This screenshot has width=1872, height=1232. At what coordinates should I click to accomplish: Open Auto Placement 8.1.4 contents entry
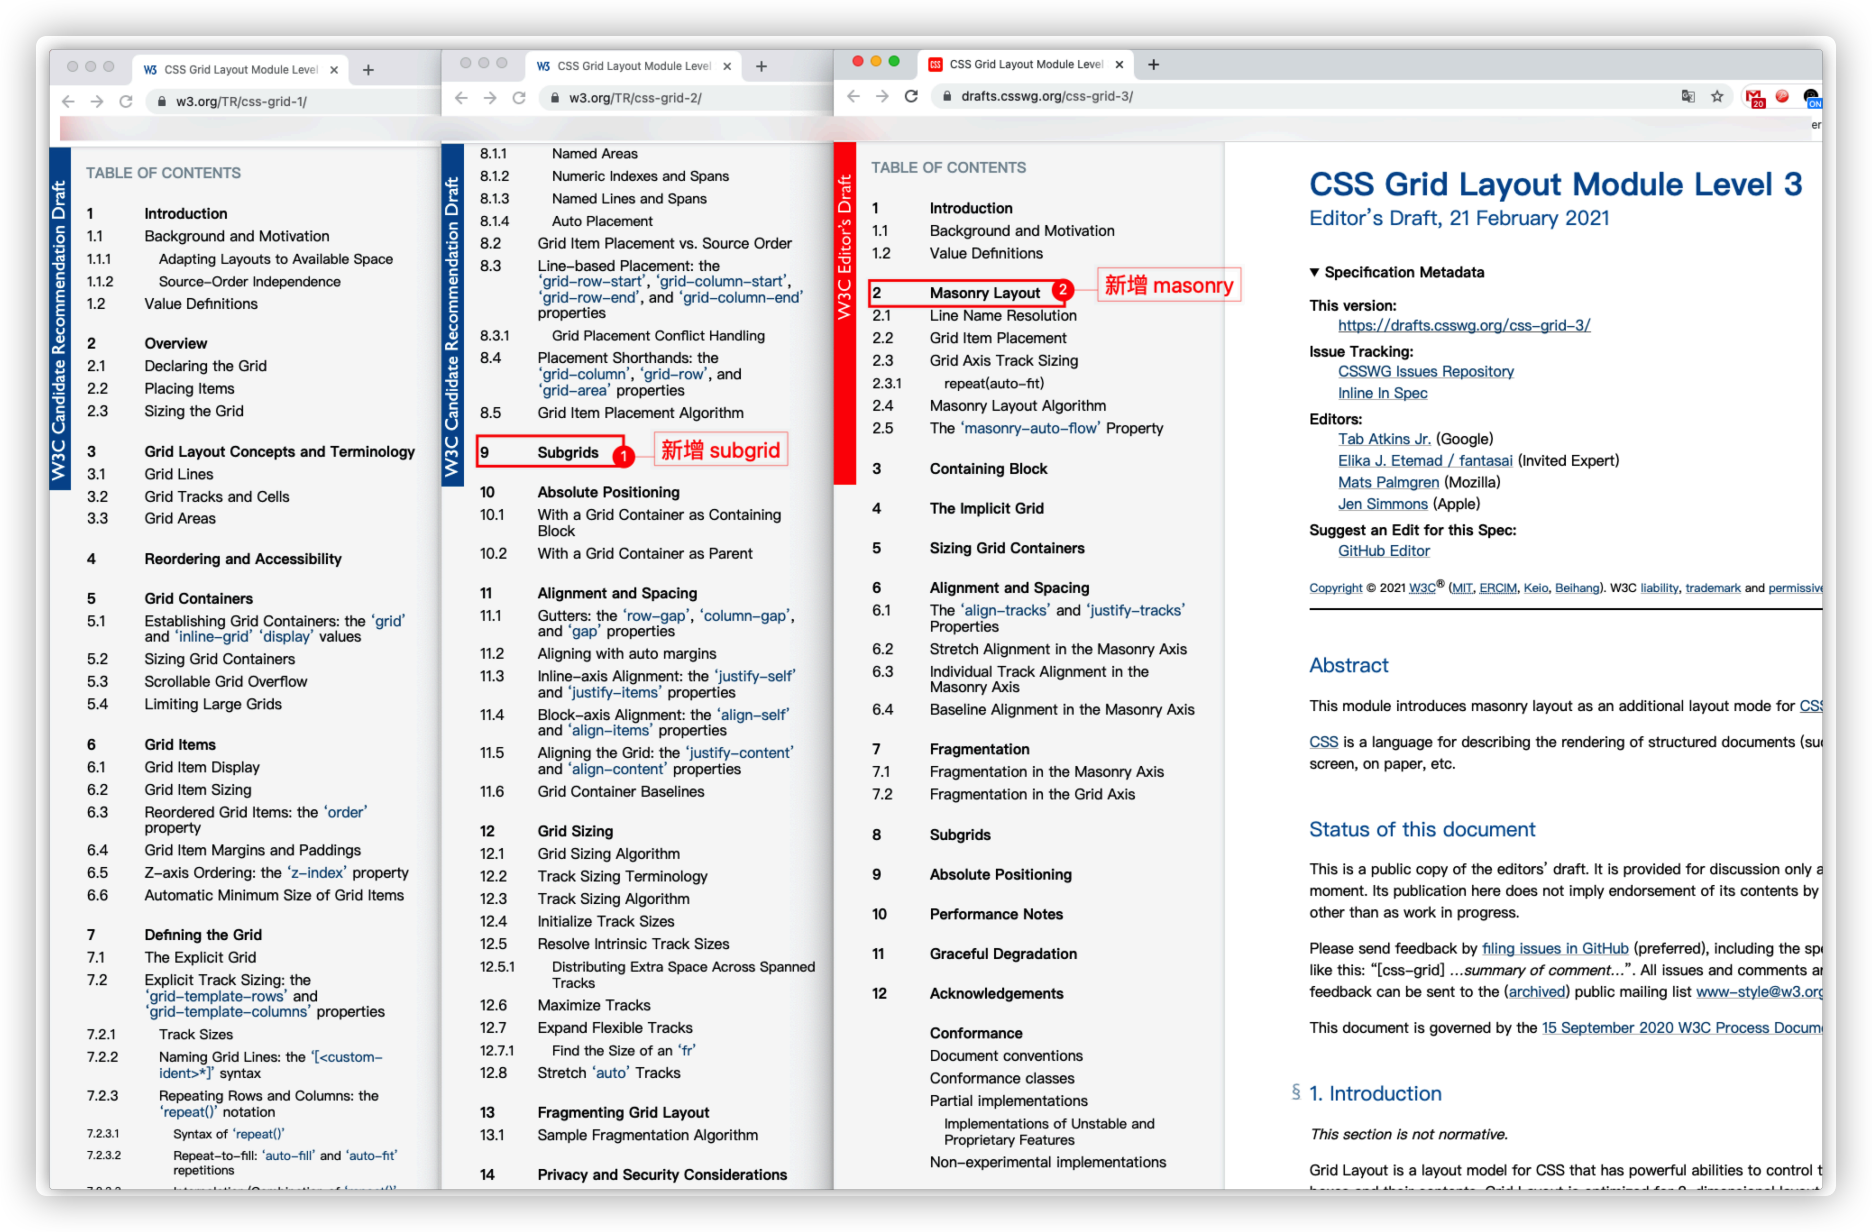tap(602, 221)
